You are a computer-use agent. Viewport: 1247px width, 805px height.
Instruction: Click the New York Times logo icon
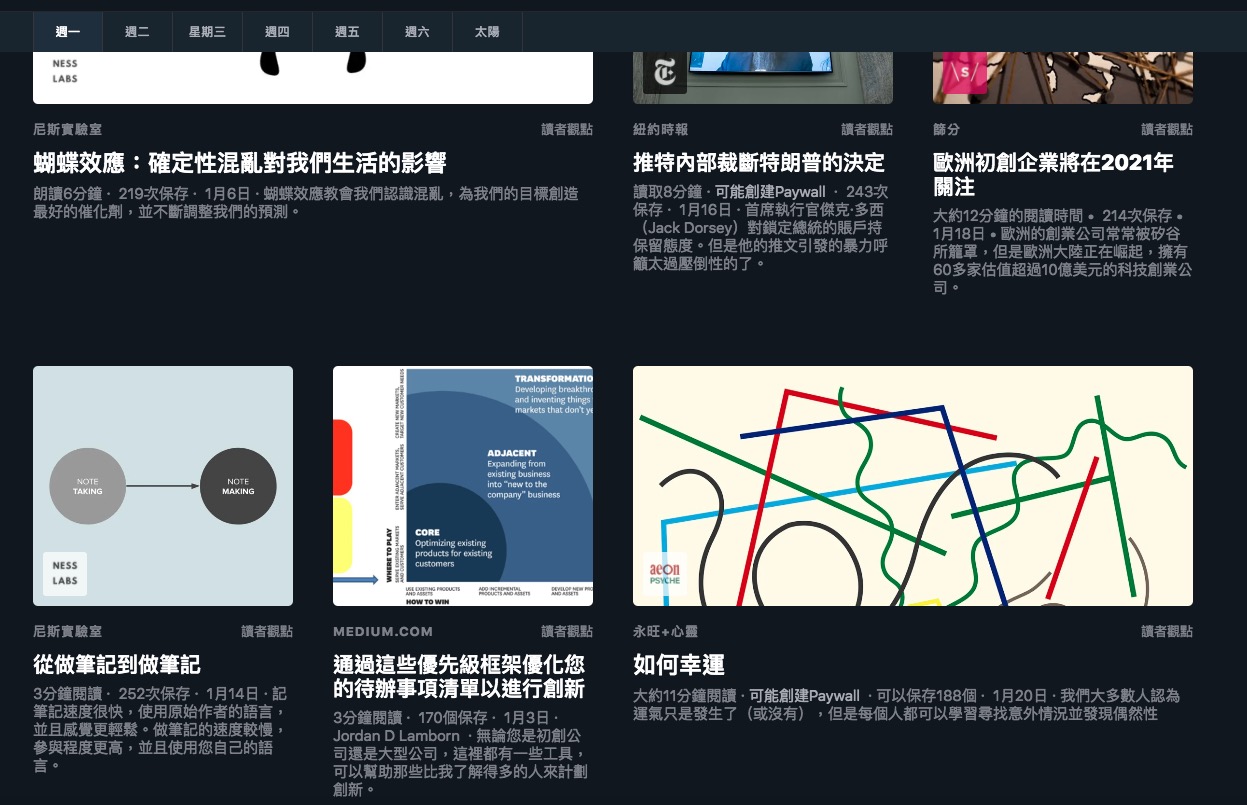click(665, 72)
